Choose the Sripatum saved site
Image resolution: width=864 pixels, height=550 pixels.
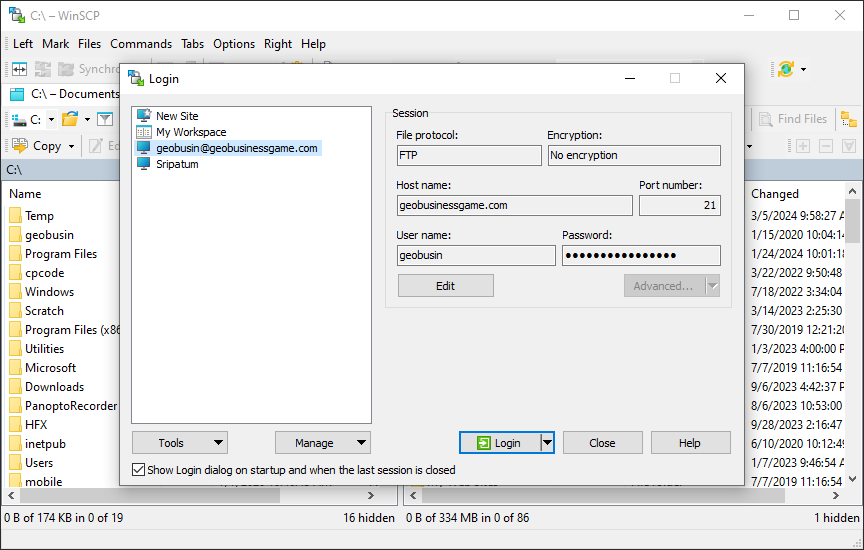pos(176,164)
